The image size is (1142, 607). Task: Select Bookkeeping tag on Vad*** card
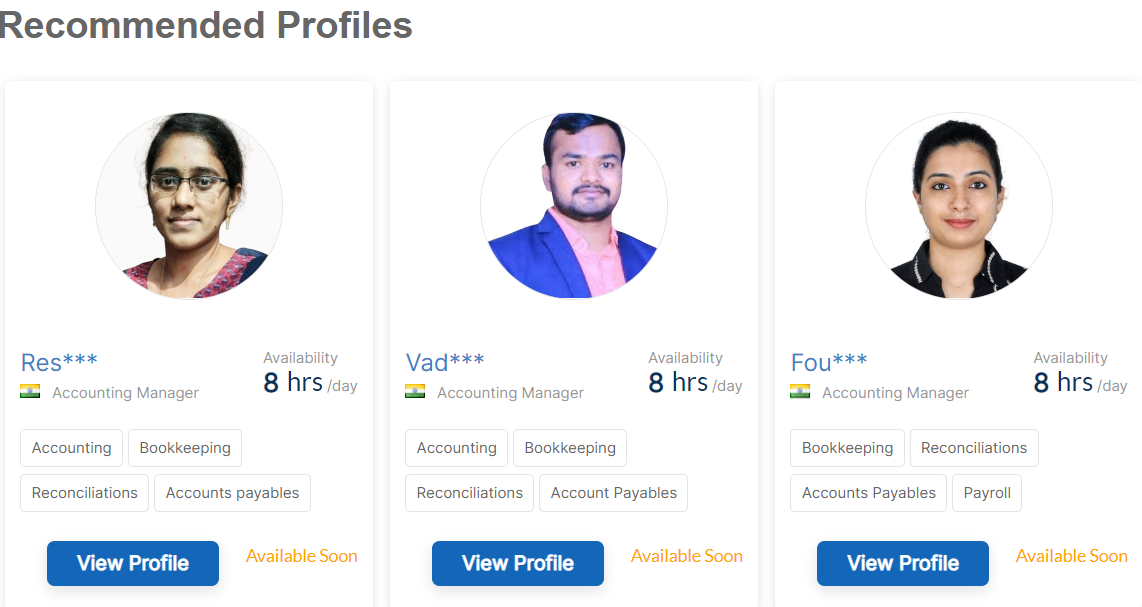570,448
